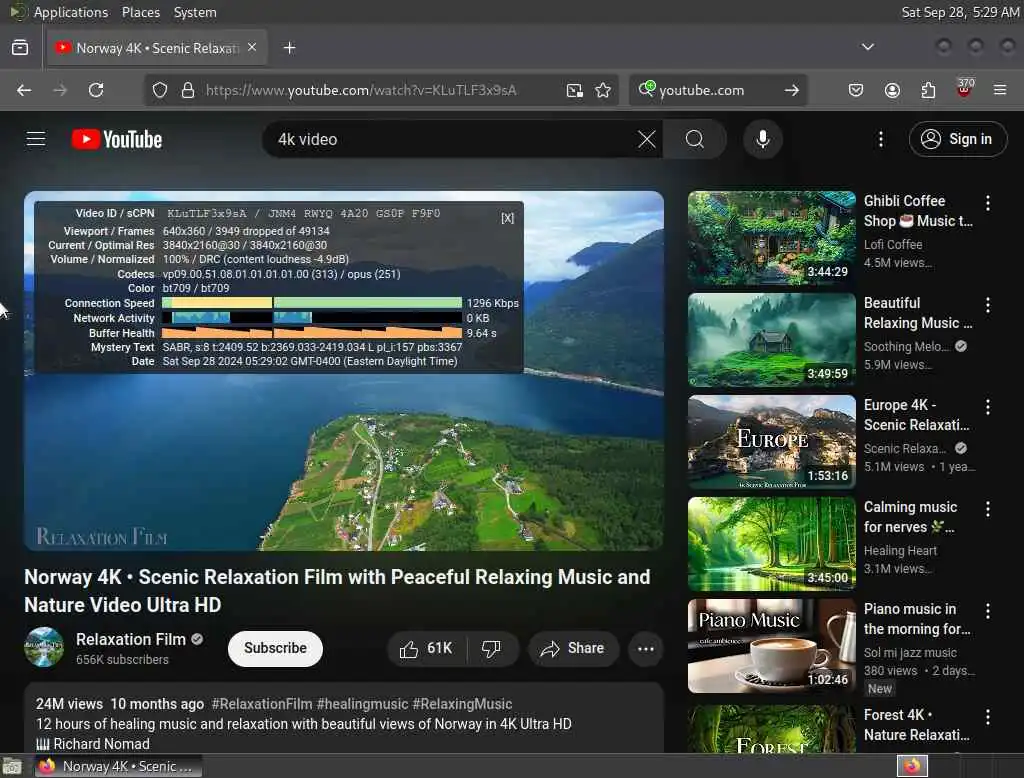Open options for Ghibli Coffee Shop video
The width and height of the screenshot is (1024, 778).
(987, 203)
